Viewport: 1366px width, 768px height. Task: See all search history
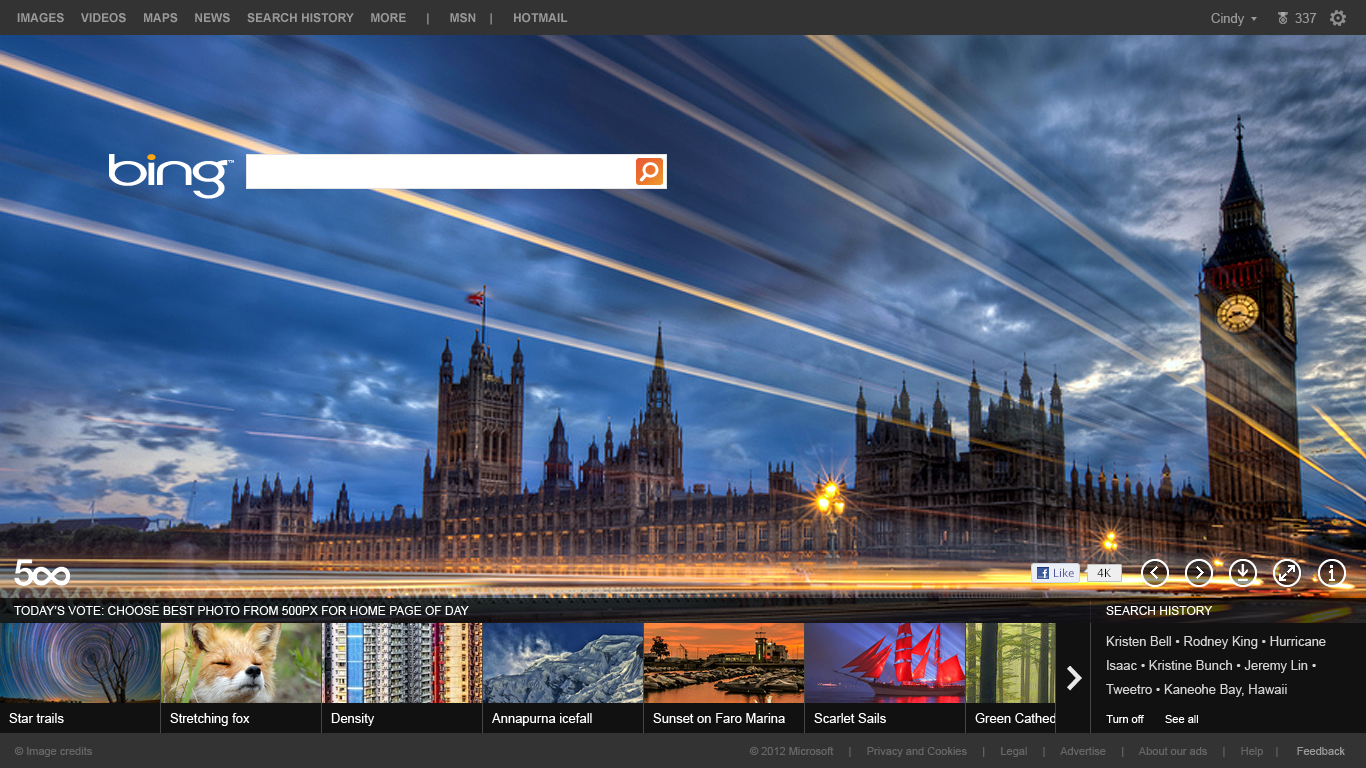click(1181, 719)
